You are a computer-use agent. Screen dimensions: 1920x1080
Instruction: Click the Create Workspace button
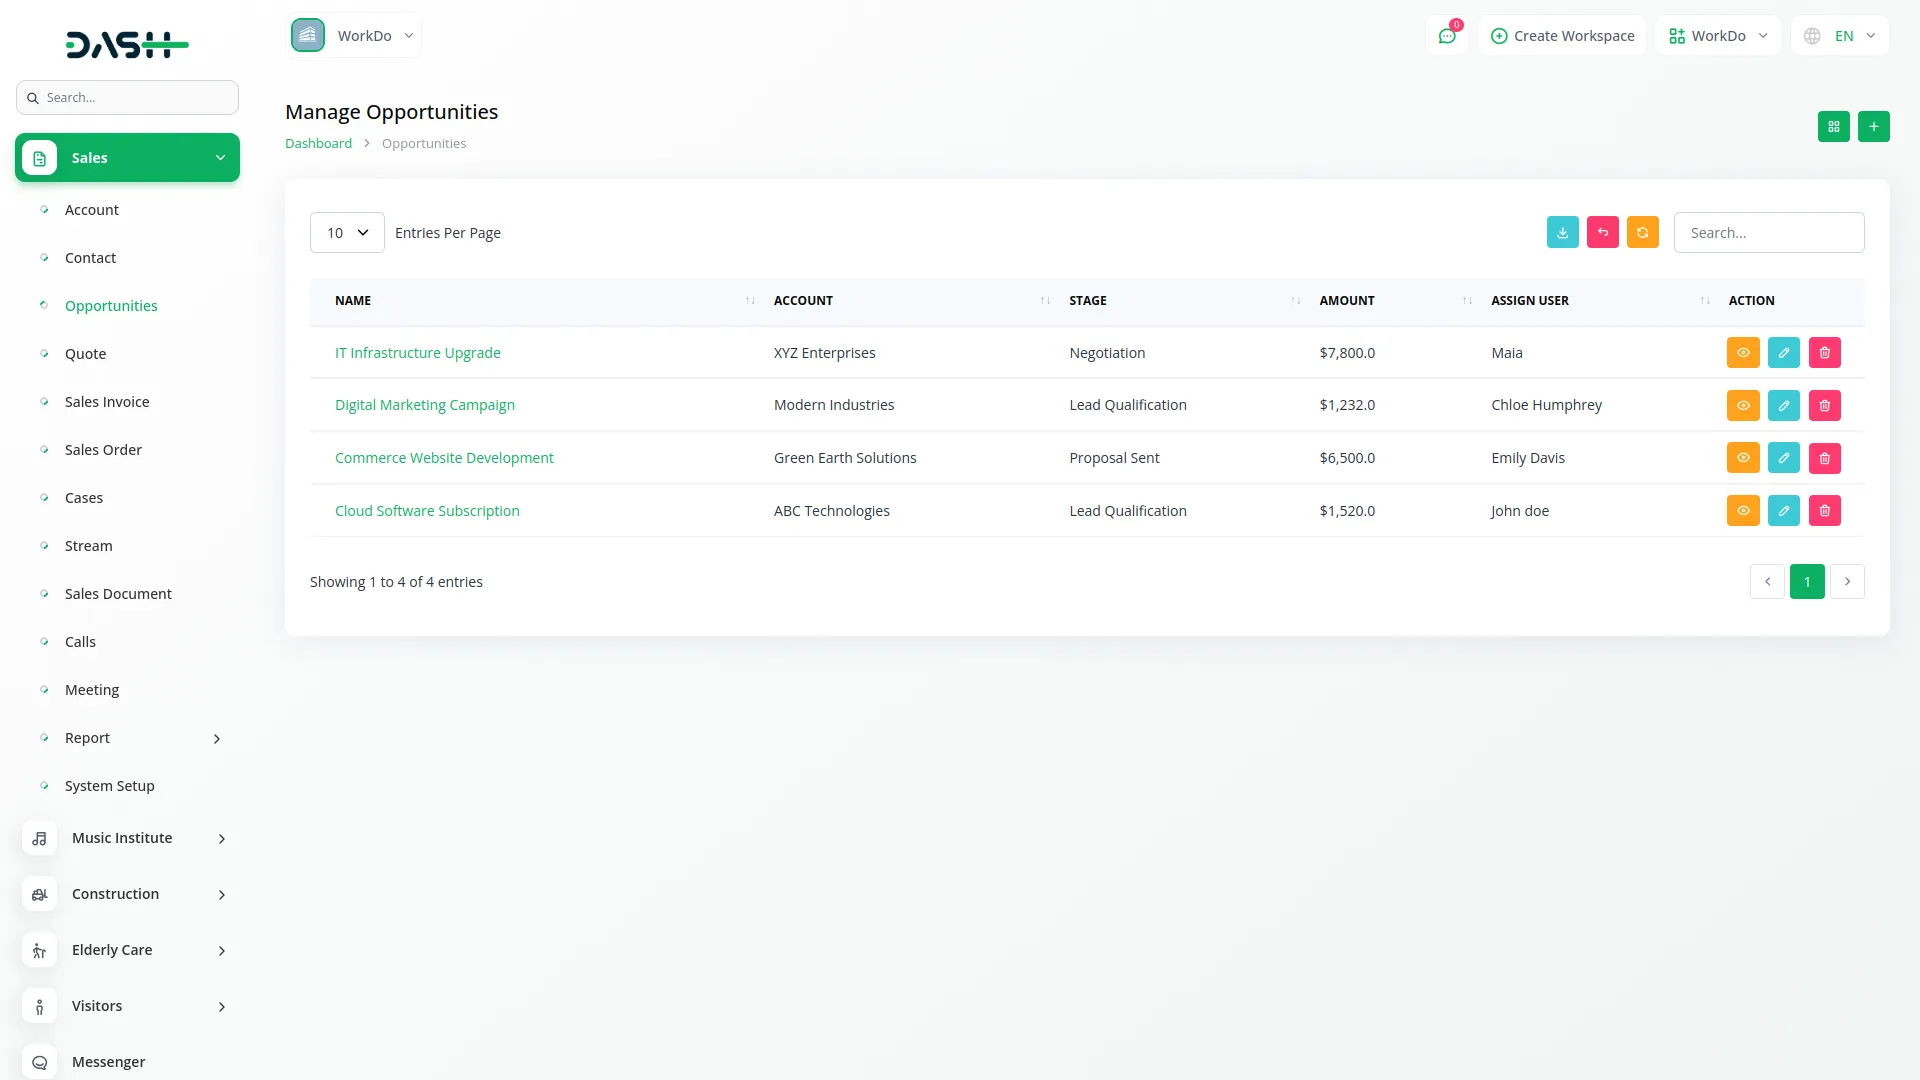click(1562, 36)
